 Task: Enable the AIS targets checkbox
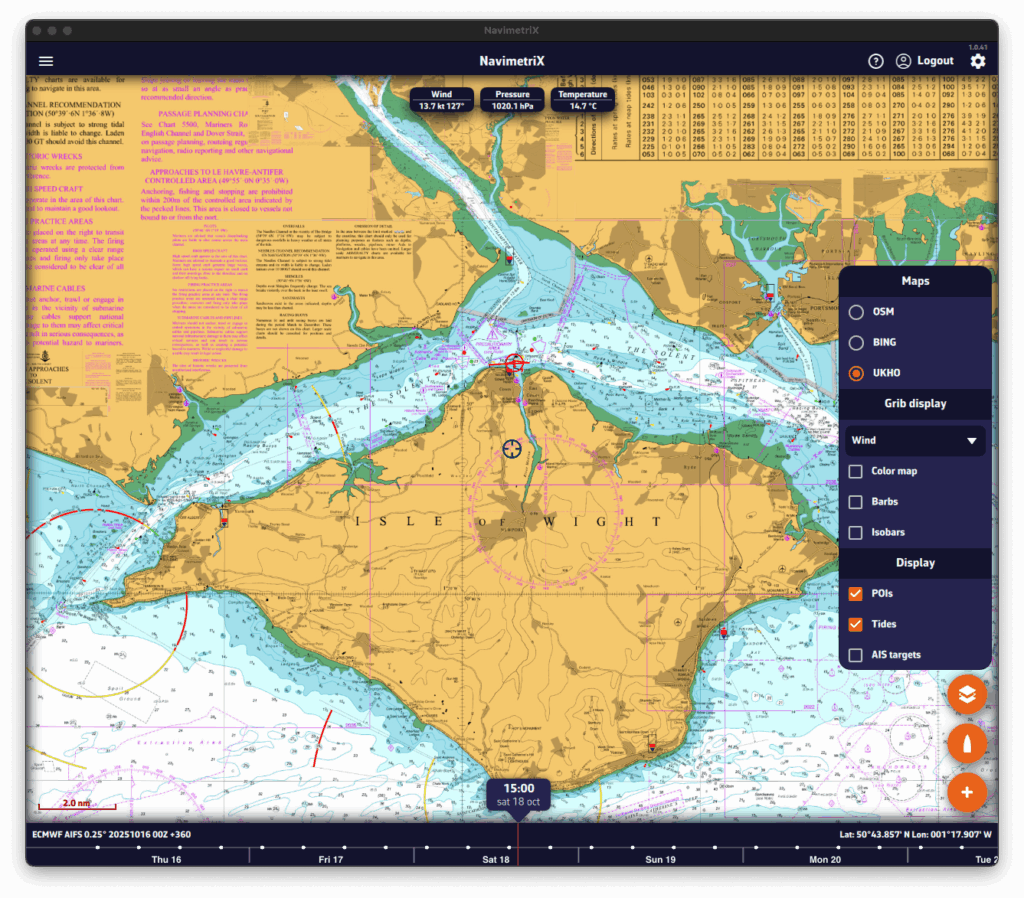856,655
